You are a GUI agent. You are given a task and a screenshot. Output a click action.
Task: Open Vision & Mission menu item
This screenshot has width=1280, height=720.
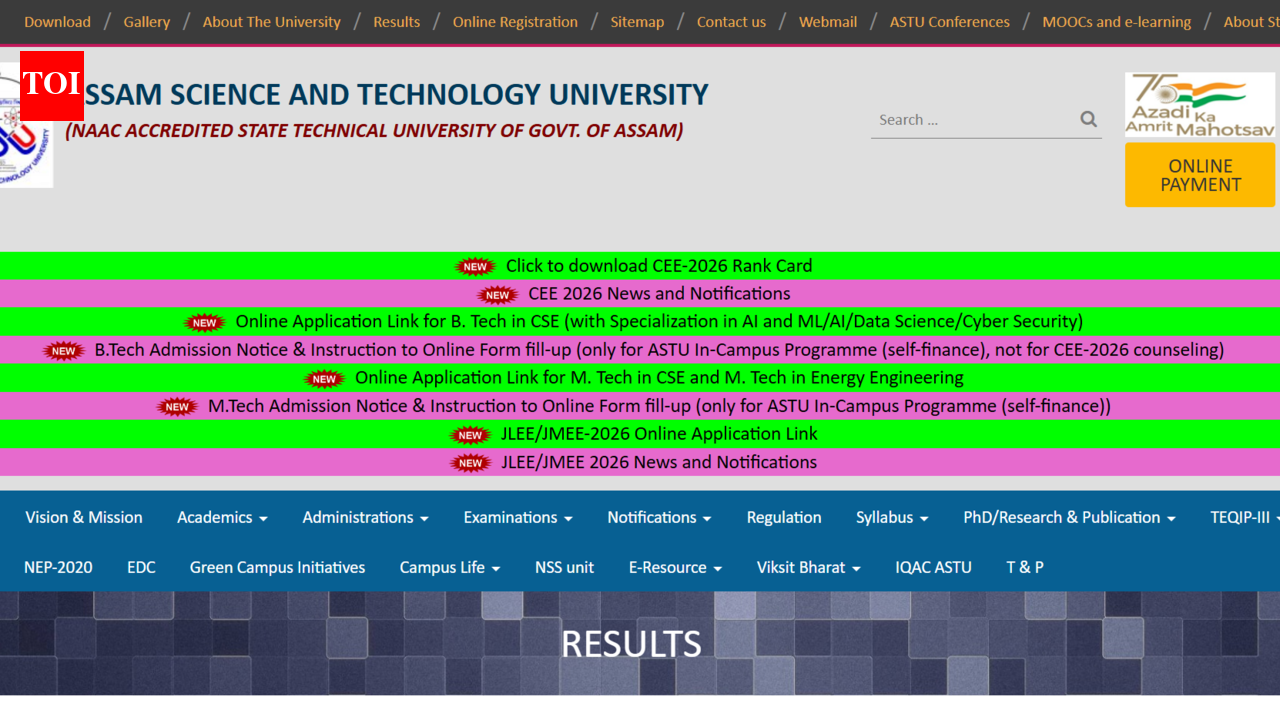coord(84,517)
